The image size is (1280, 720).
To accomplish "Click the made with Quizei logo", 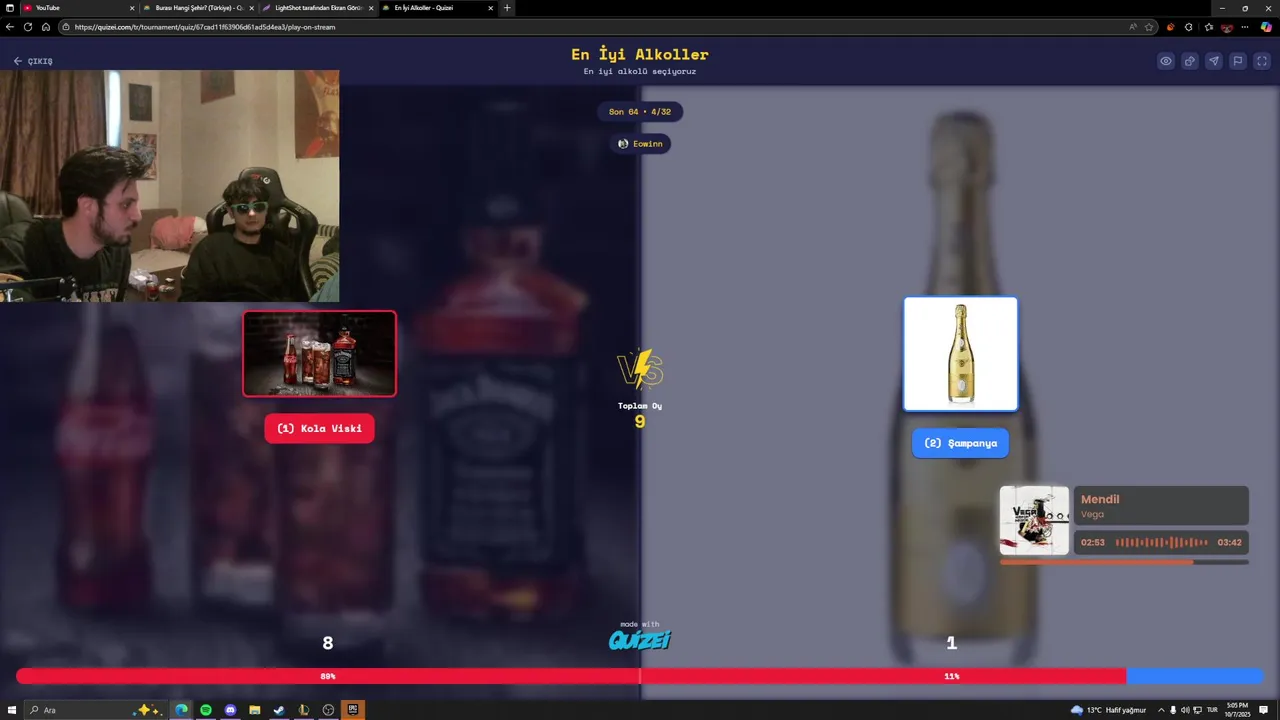I will tap(640, 636).
